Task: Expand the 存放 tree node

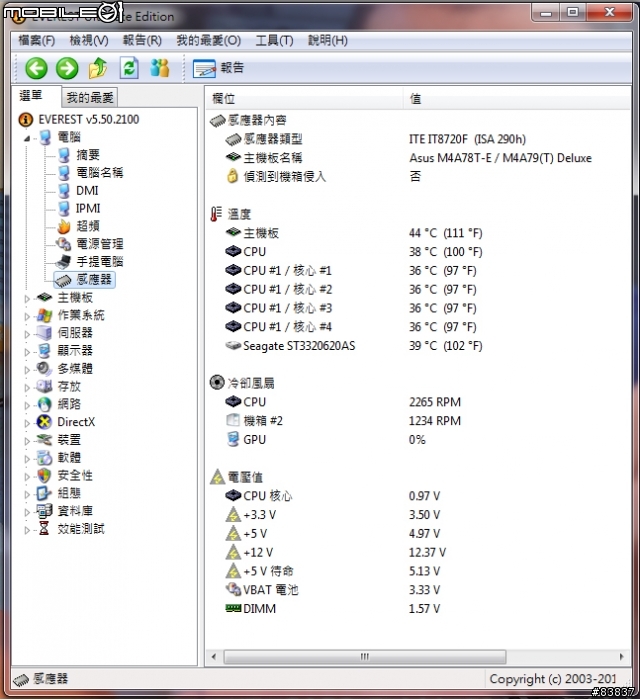Action: coord(27,388)
